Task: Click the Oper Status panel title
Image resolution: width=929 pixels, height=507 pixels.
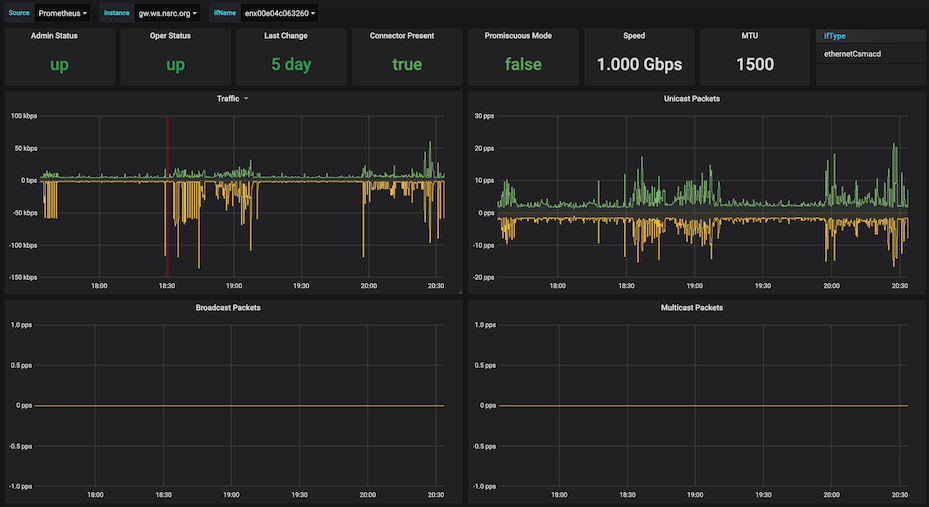Action: click(x=175, y=36)
